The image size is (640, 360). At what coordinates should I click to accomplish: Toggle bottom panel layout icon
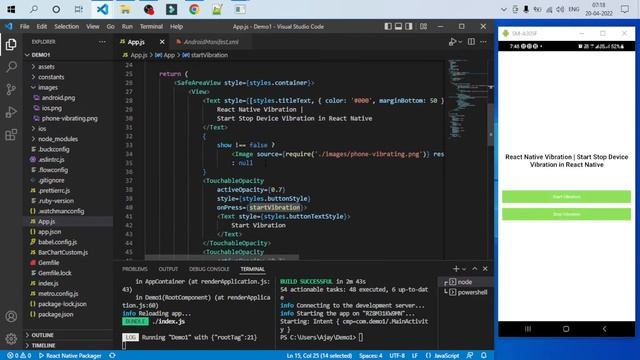click(398, 27)
